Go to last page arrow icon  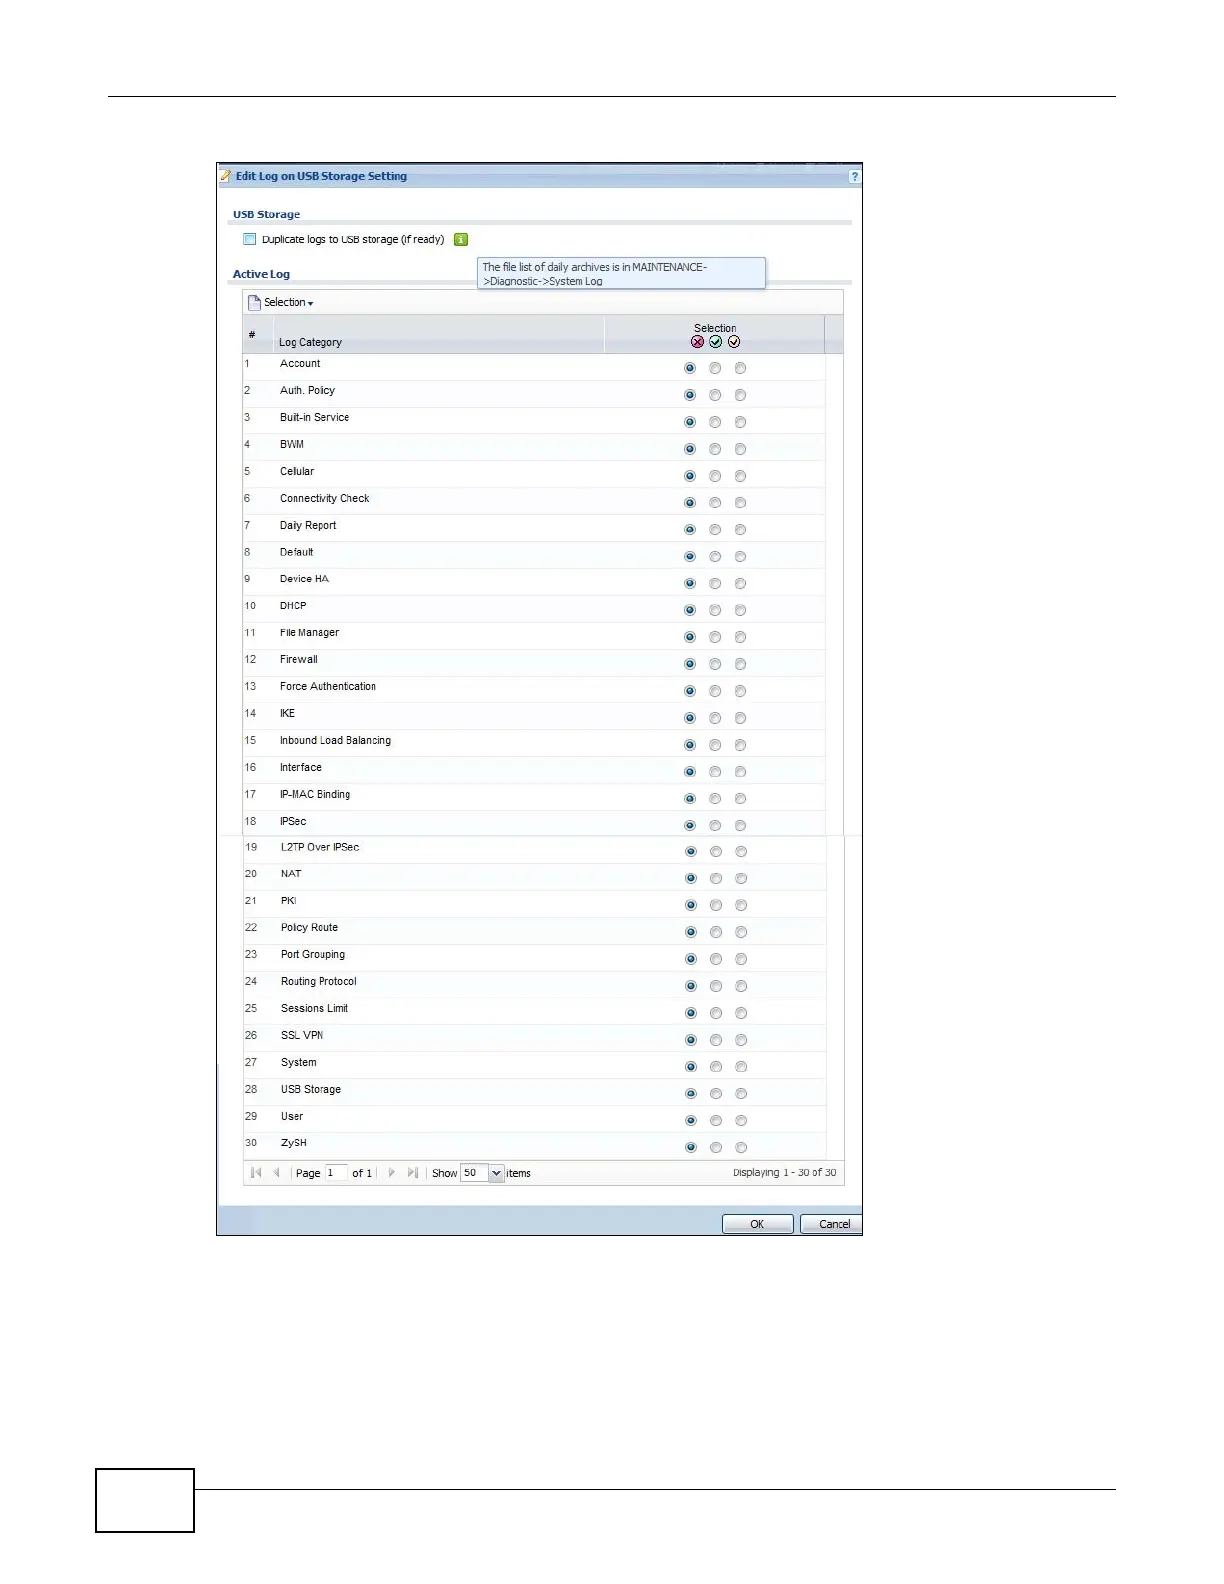(413, 1173)
